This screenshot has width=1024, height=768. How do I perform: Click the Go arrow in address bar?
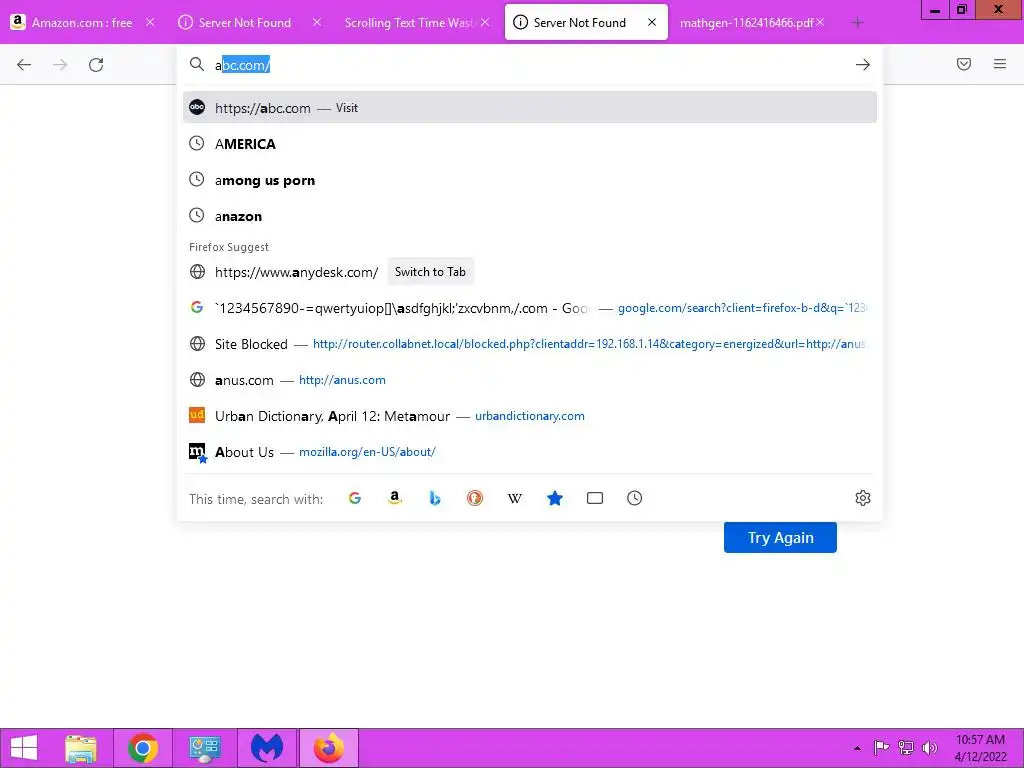pos(863,65)
